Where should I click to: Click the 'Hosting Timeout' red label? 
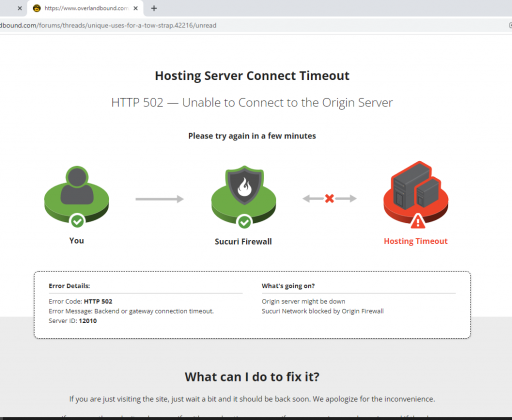(x=416, y=241)
